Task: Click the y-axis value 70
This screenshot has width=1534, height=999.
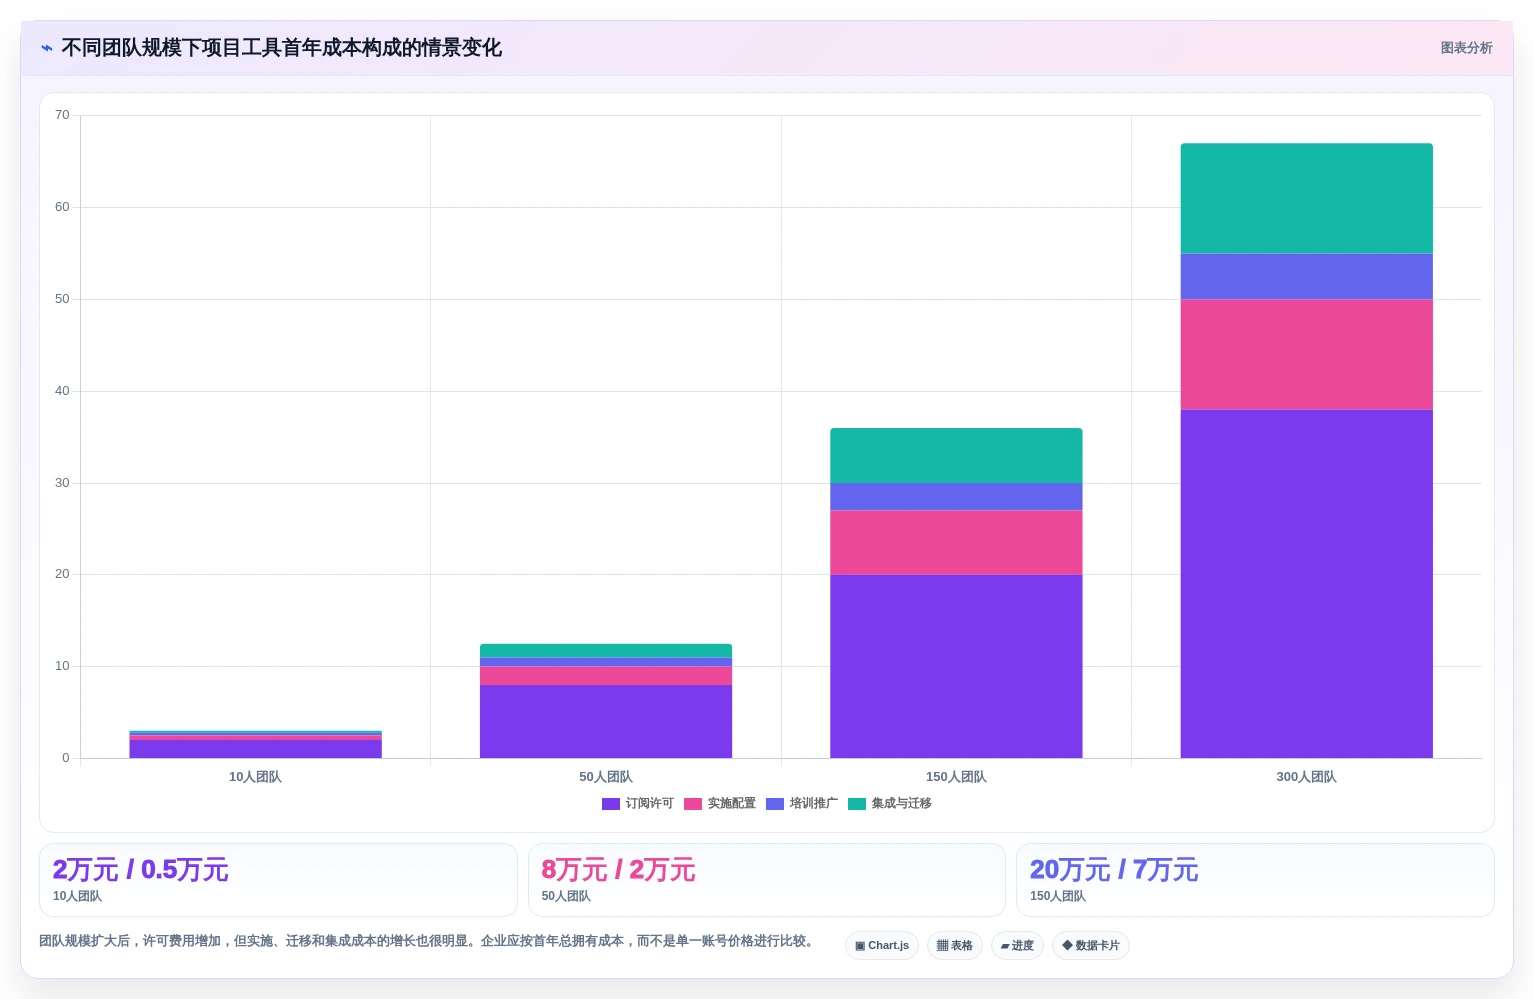Action: [62, 115]
